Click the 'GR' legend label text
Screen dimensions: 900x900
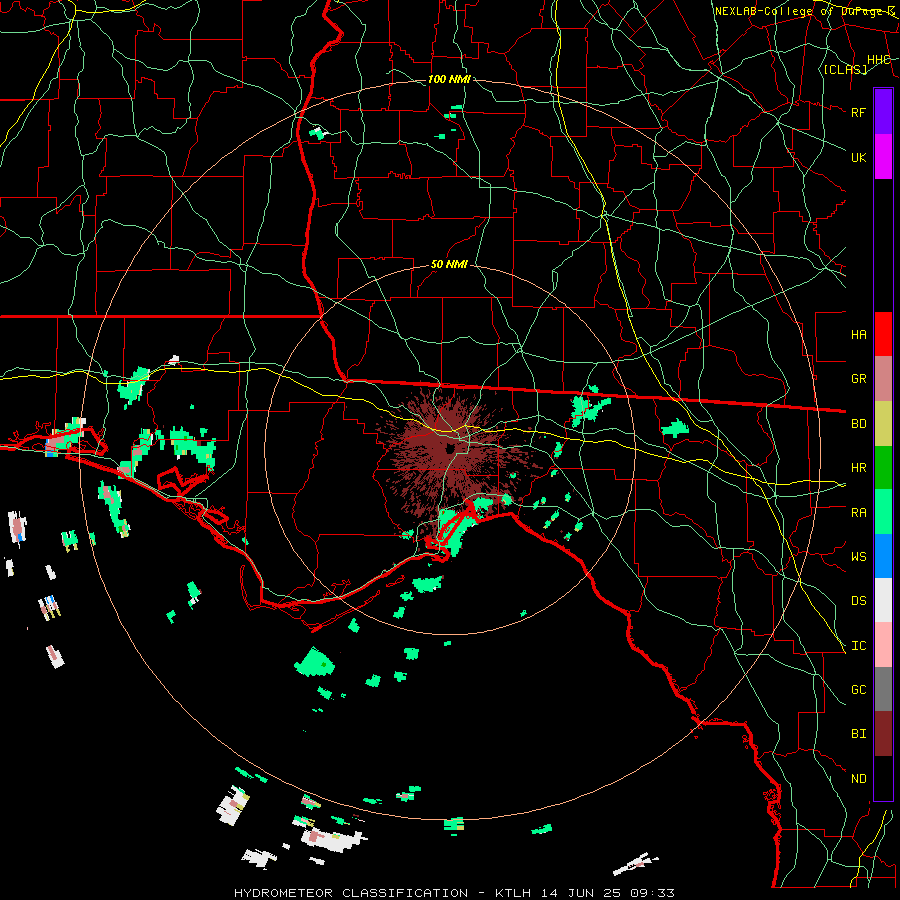(x=858, y=379)
